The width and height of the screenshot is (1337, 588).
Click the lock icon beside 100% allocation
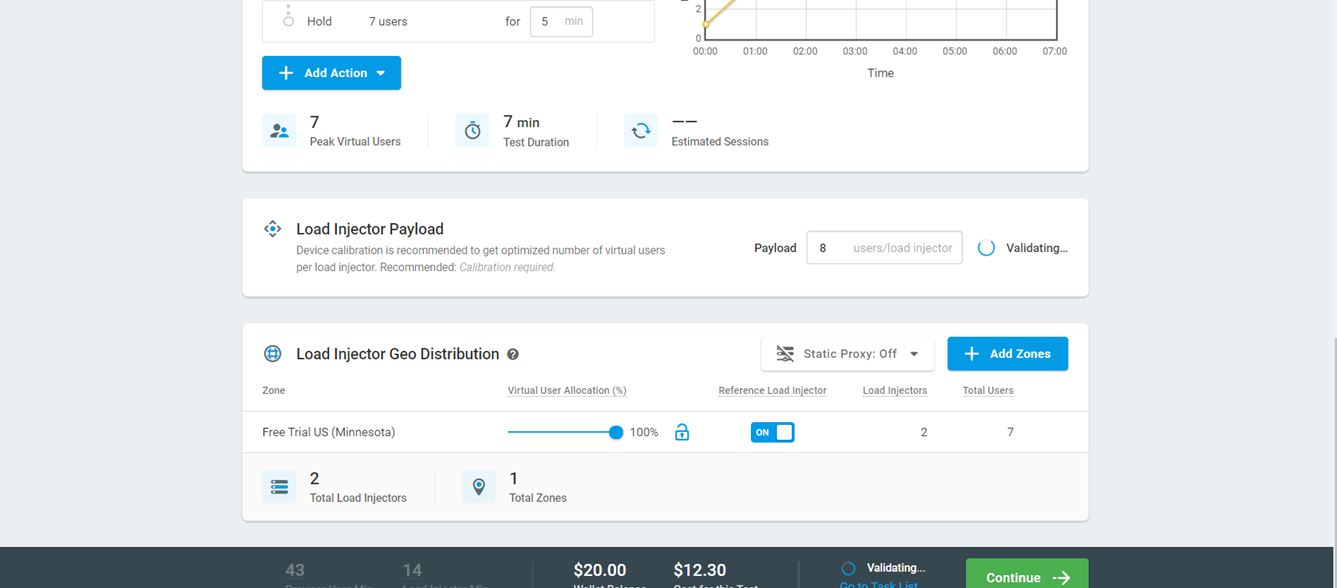682,432
